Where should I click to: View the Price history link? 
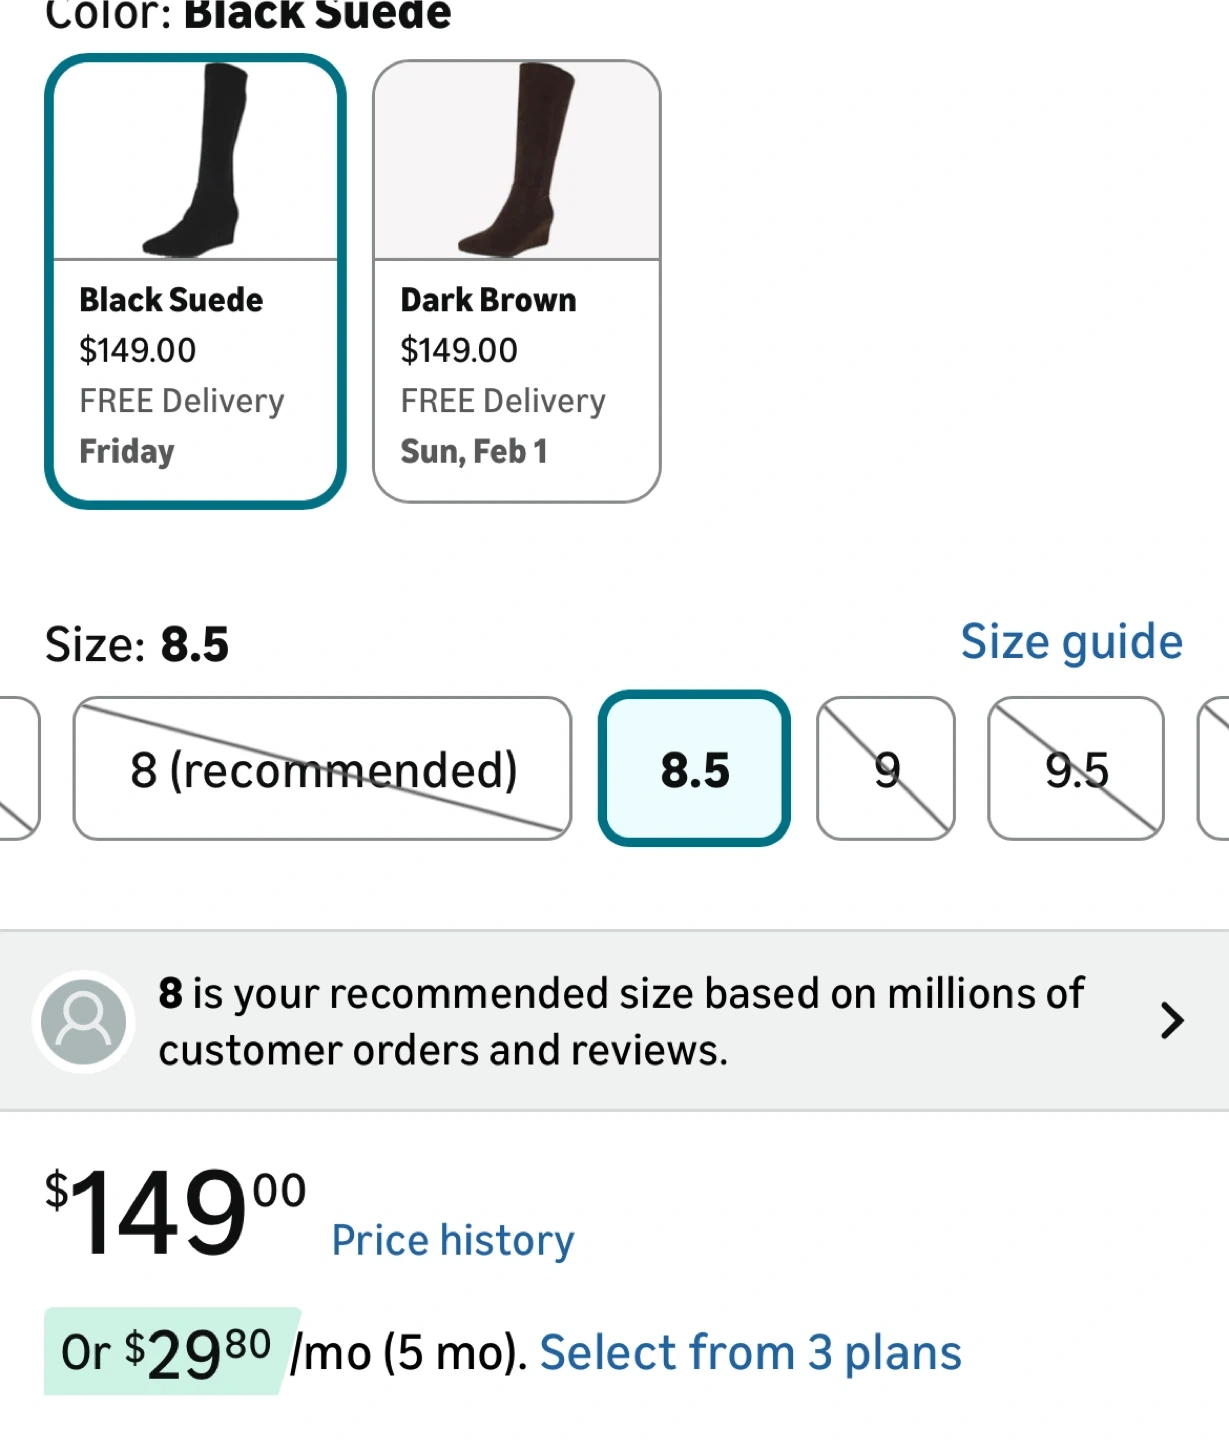click(x=453, y=1240)
